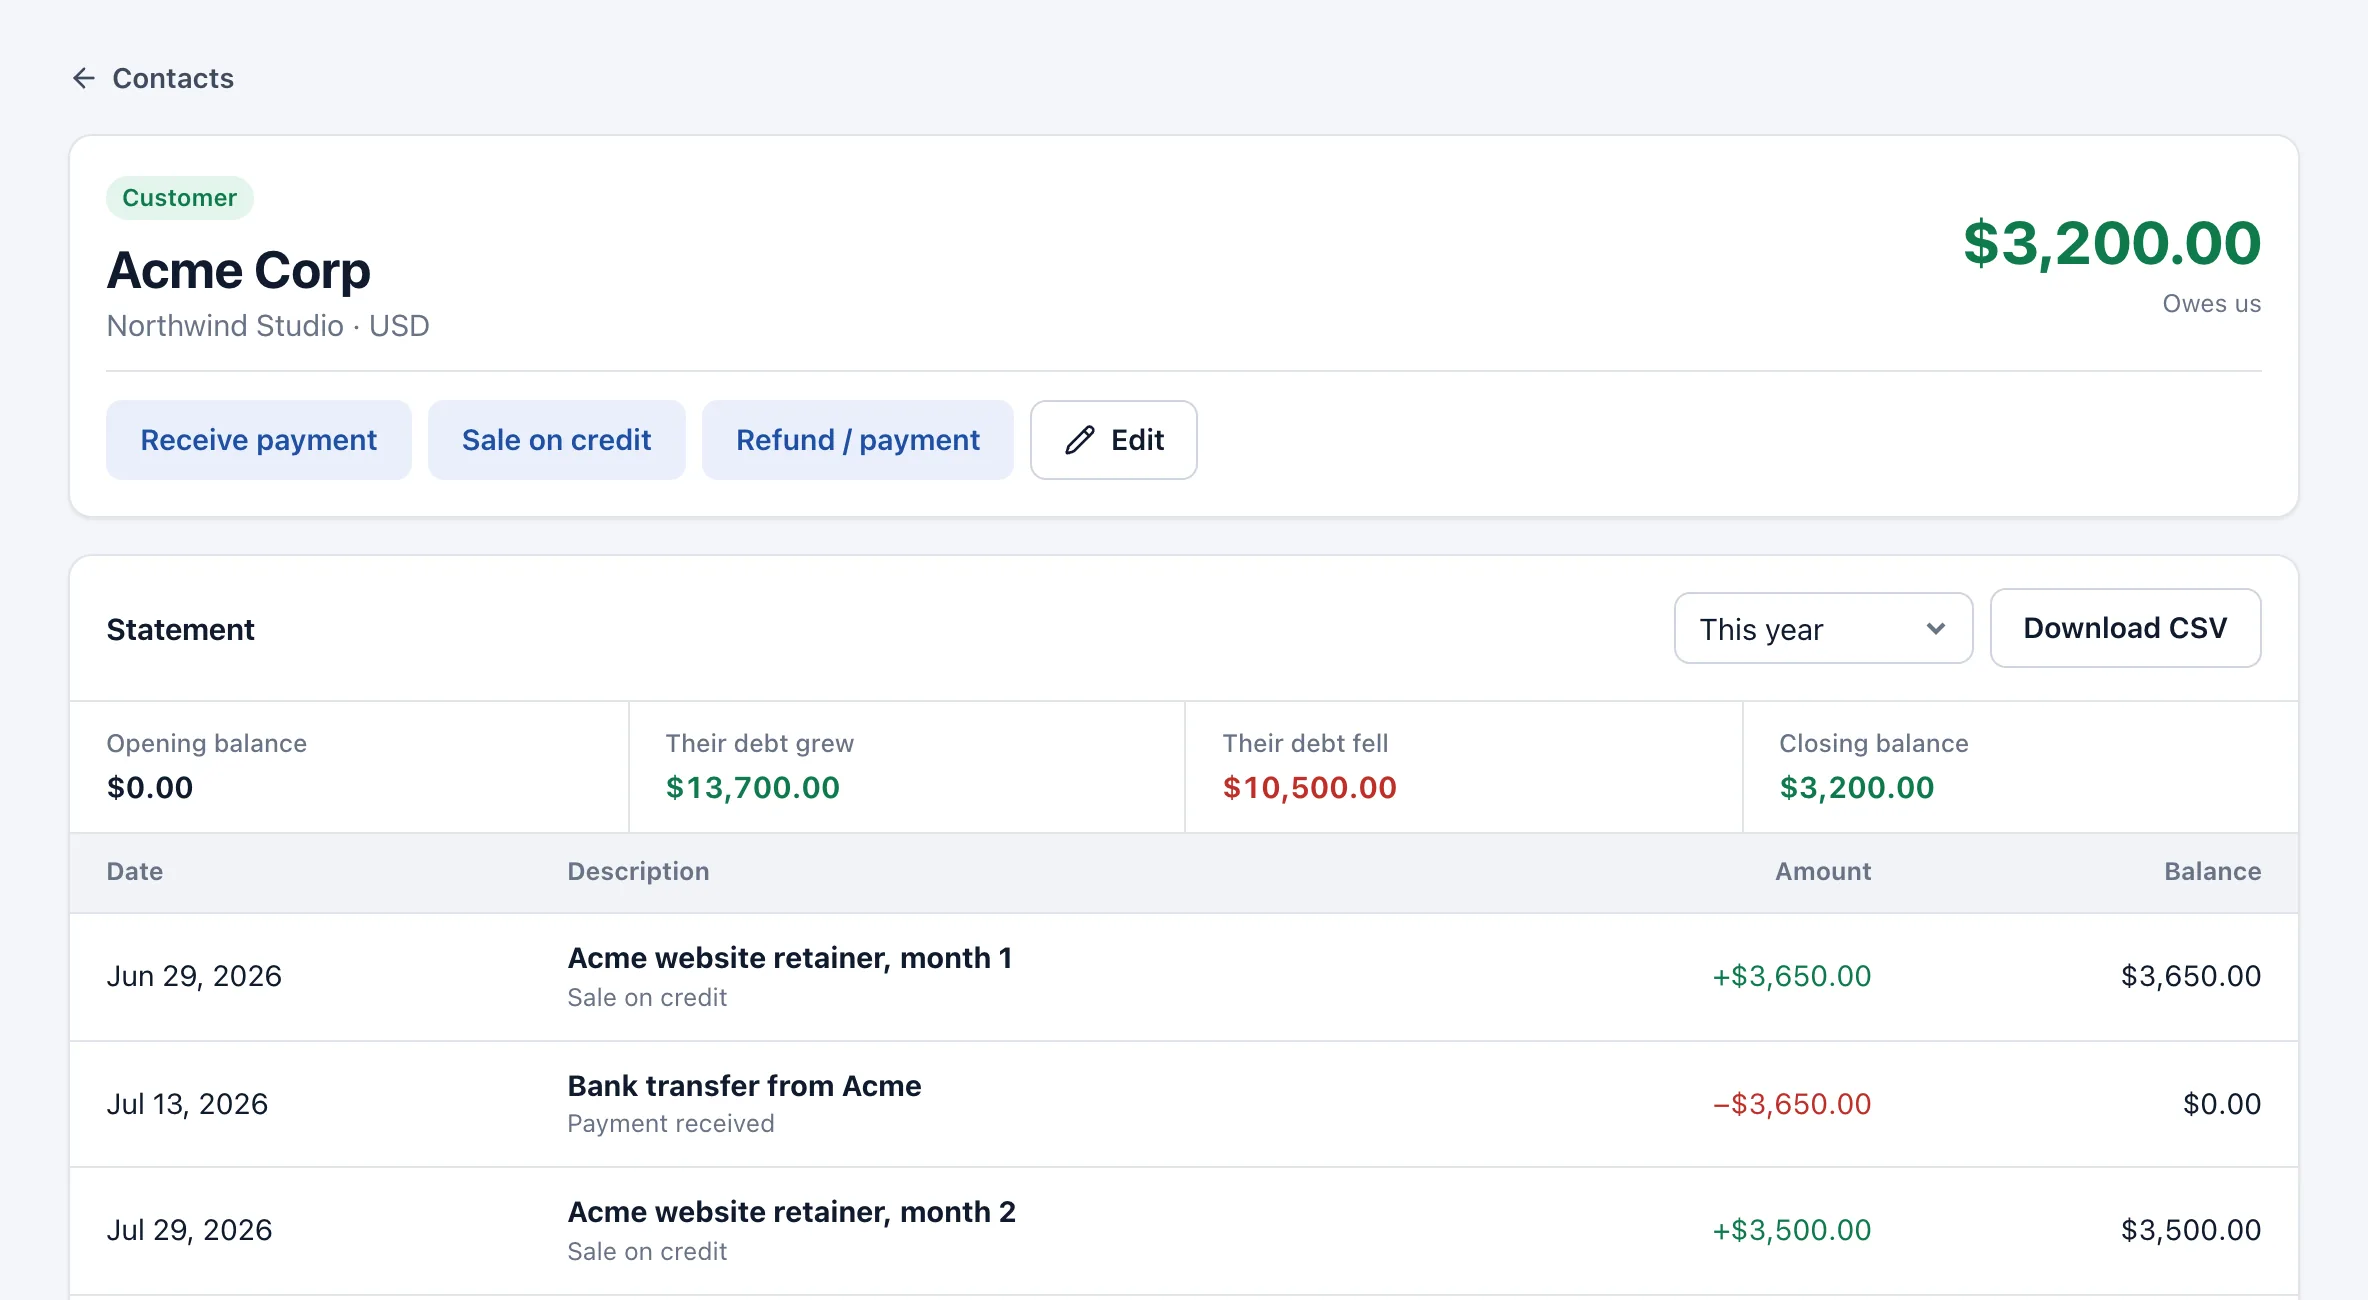This screenshot has width=2368, height=1300.
Task: Open the Bank transfer from Acme entry
Action: tap(744, 1086)
